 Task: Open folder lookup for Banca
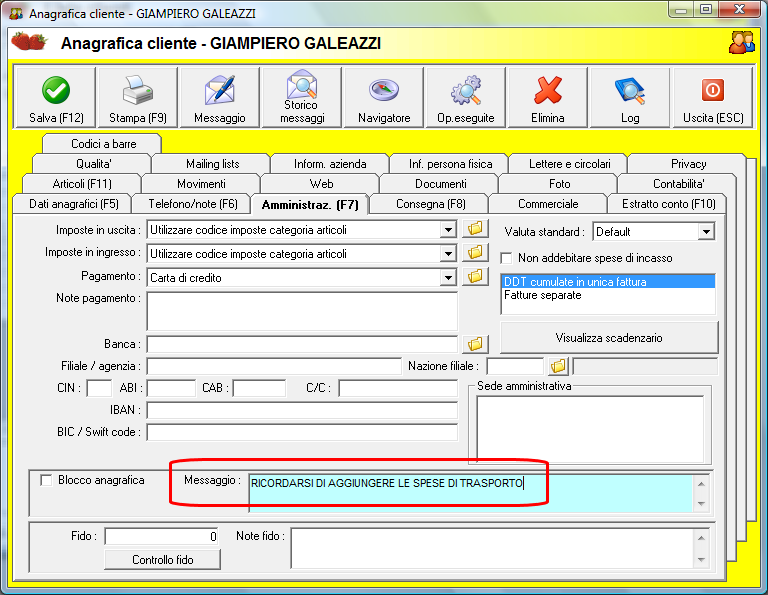coord(475,344)
